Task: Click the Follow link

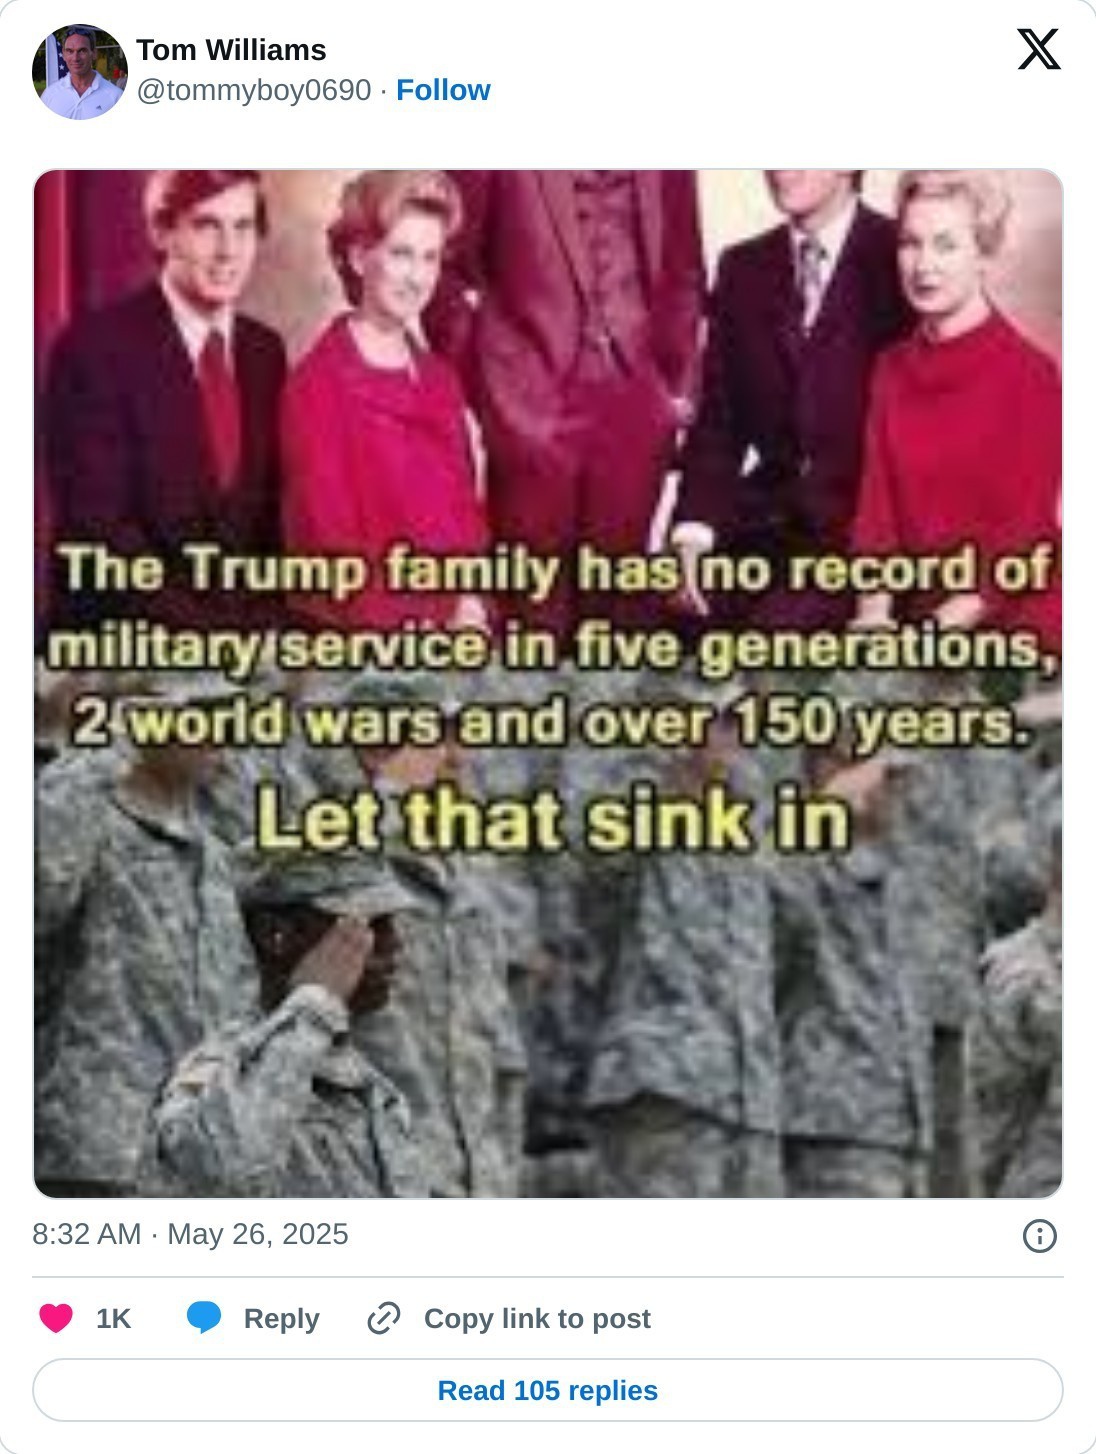Action: pos(443,90)
